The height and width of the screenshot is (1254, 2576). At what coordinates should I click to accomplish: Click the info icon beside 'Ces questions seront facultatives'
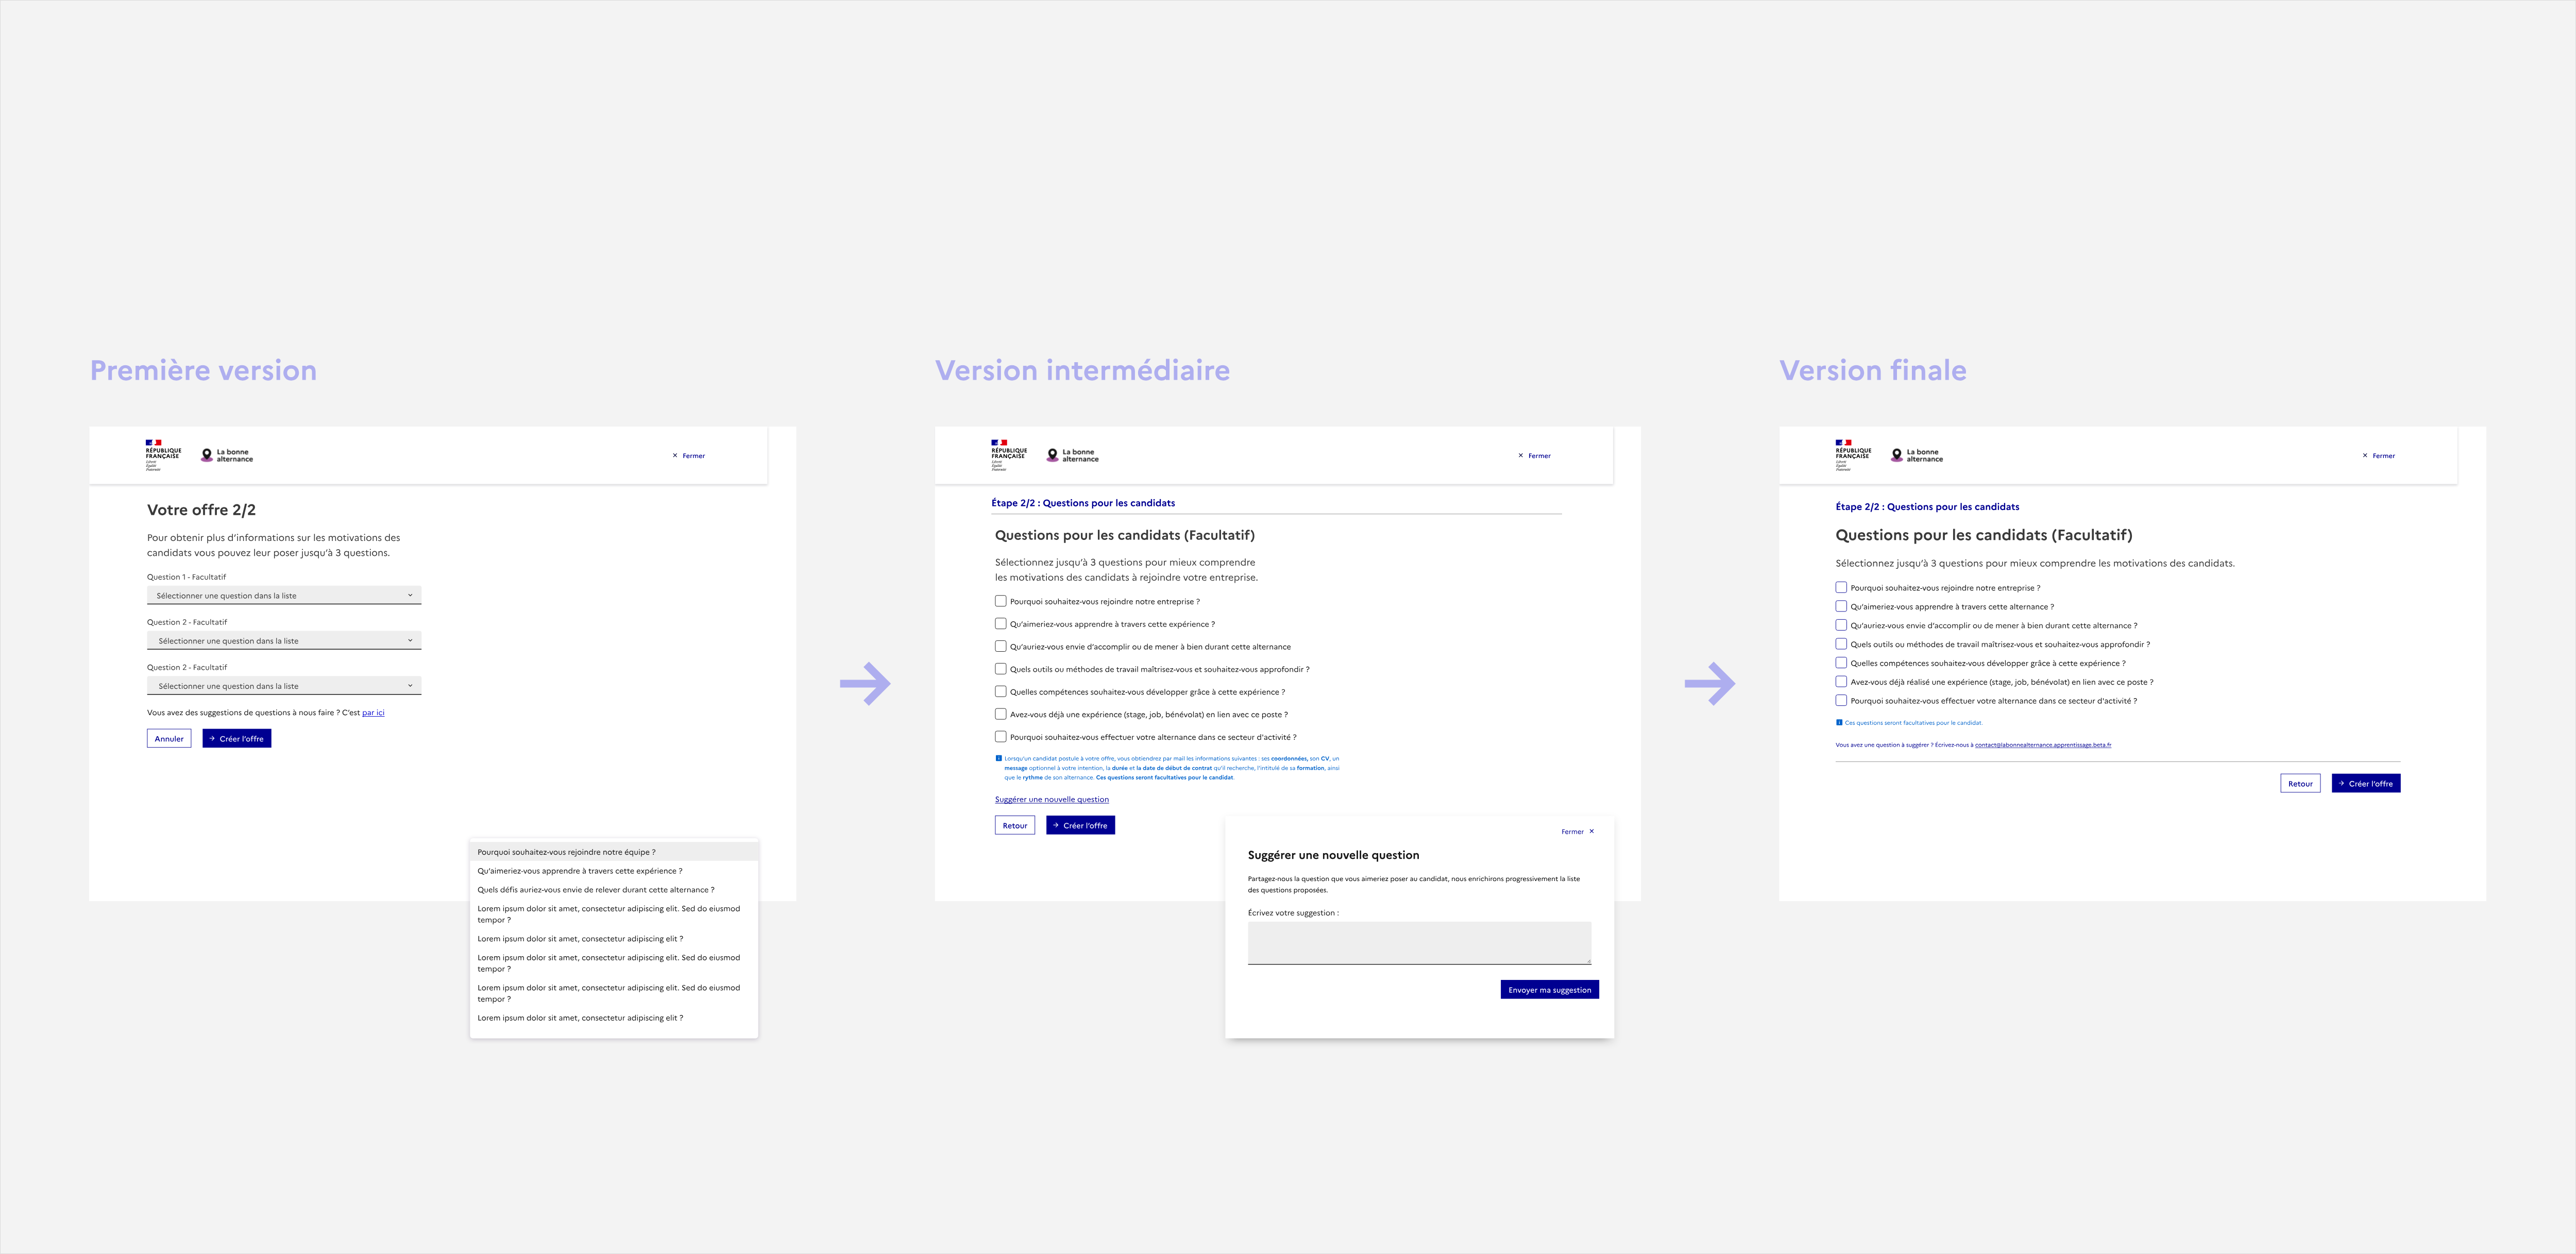click(1839, 722)
